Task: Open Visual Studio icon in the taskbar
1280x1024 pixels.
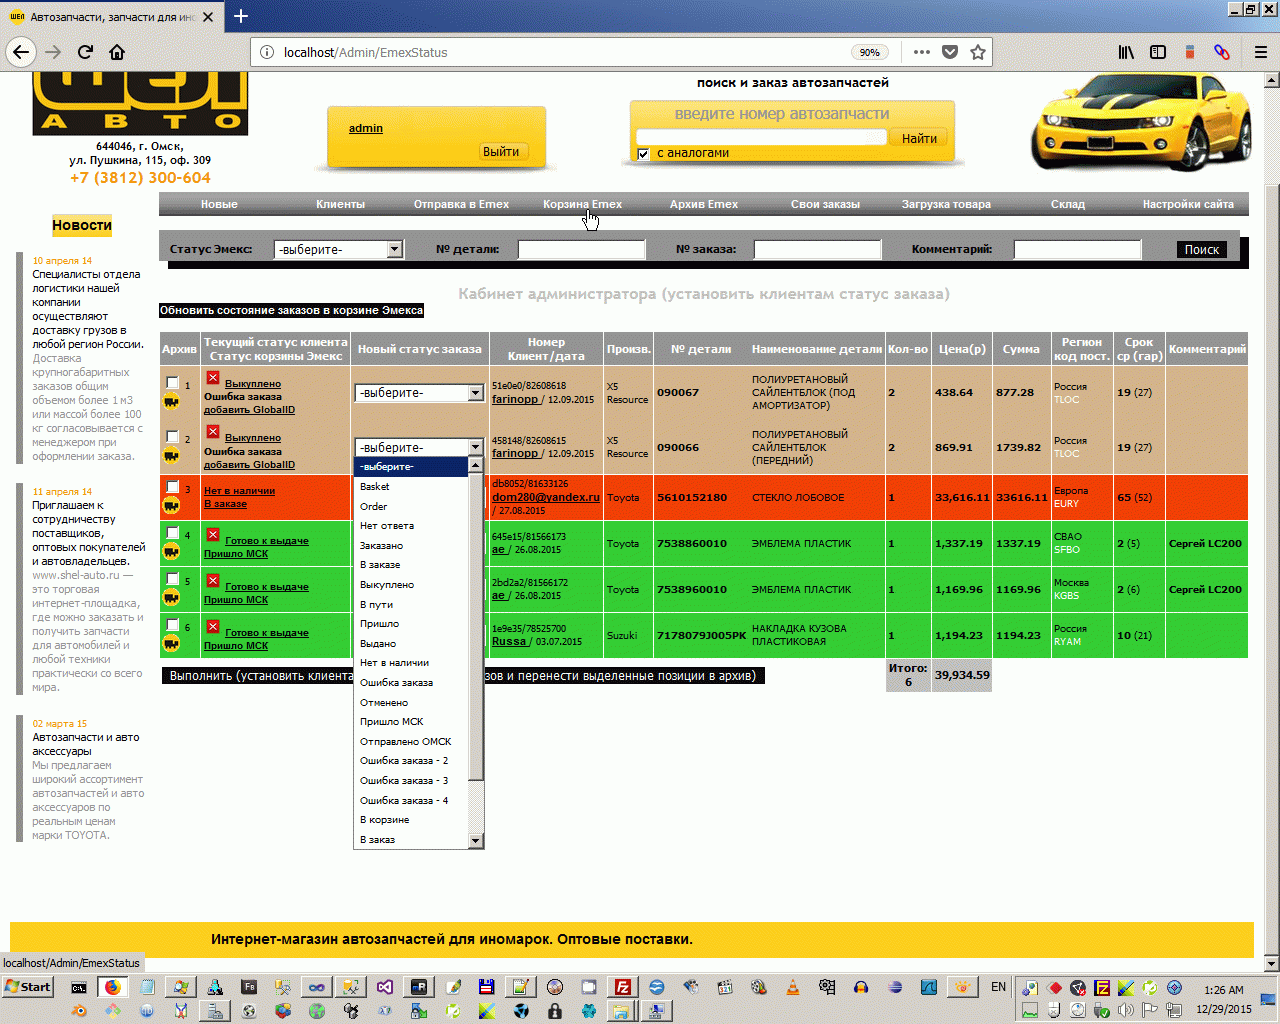Action: [384, 987]
